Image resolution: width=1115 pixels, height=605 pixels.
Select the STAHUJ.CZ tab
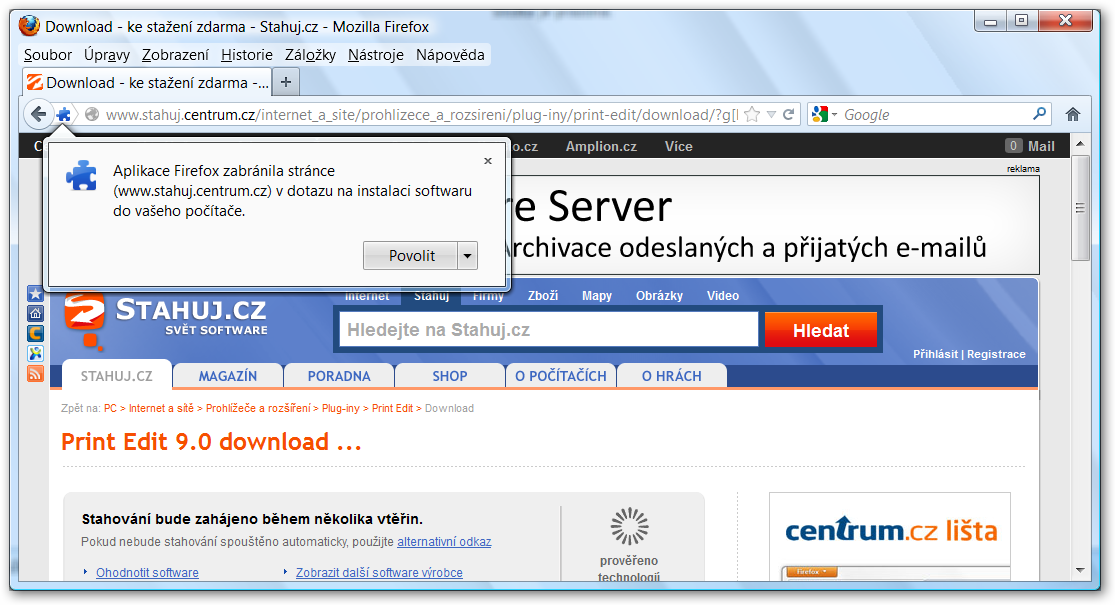click(x=117, y=376)
